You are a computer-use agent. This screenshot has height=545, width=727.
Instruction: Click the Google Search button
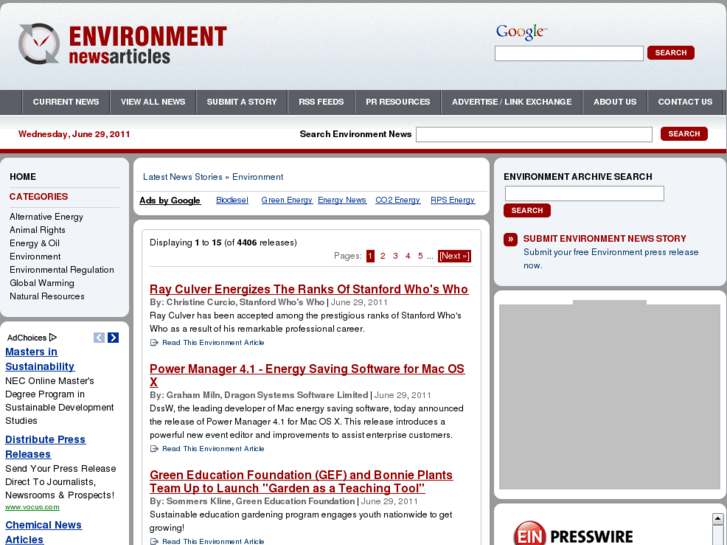[x=671, y=53]
